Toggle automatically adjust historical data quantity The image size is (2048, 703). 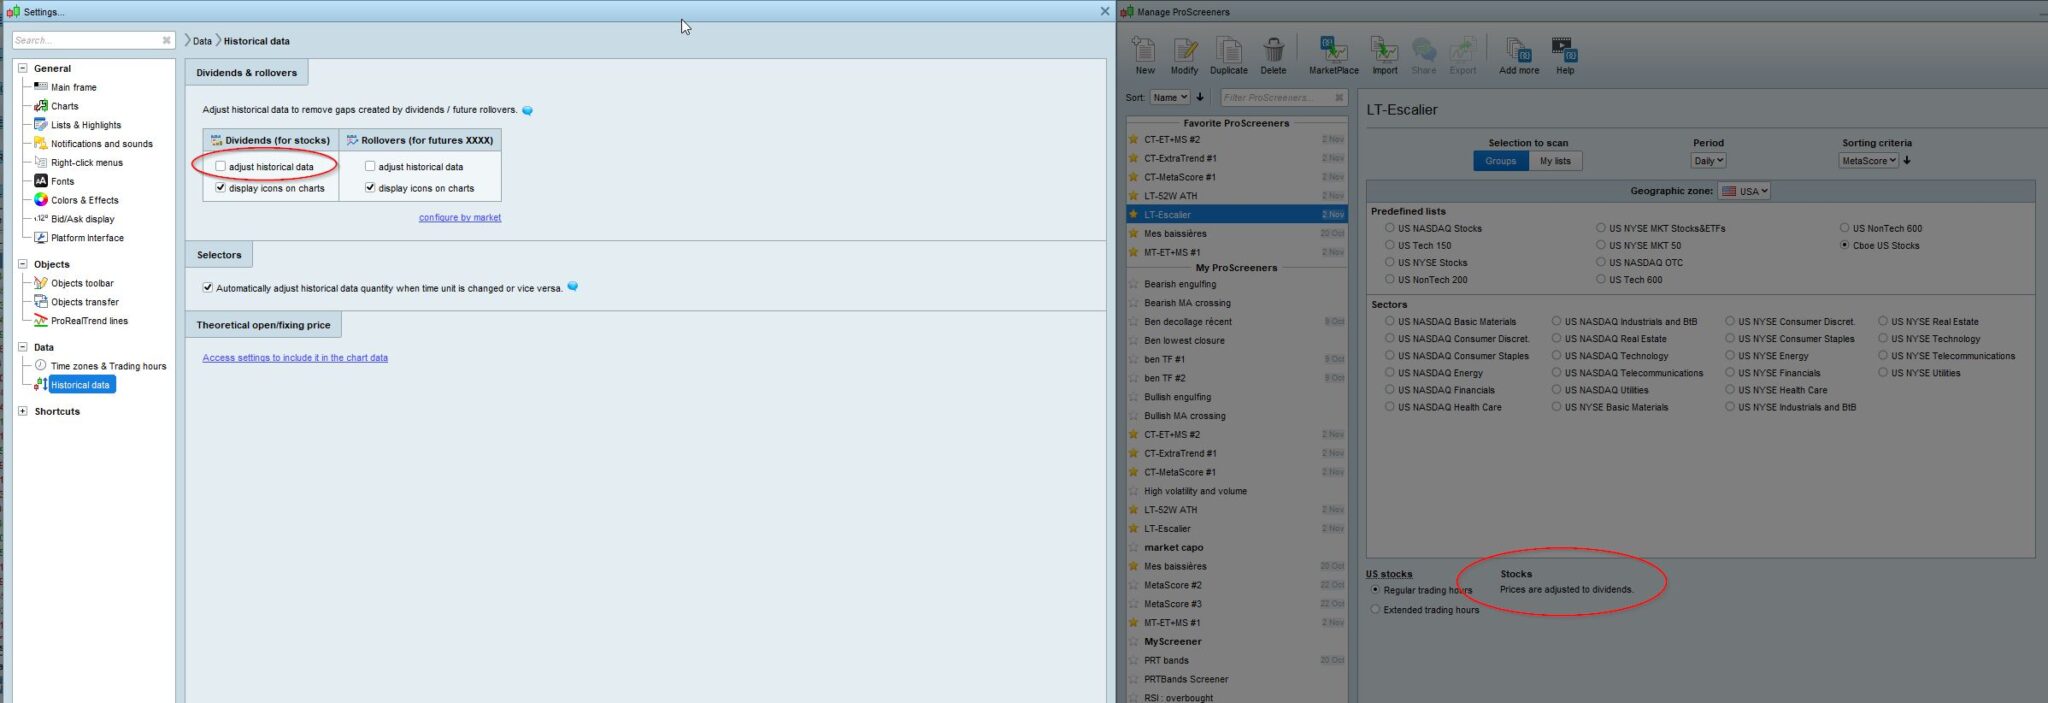[207, 287]
